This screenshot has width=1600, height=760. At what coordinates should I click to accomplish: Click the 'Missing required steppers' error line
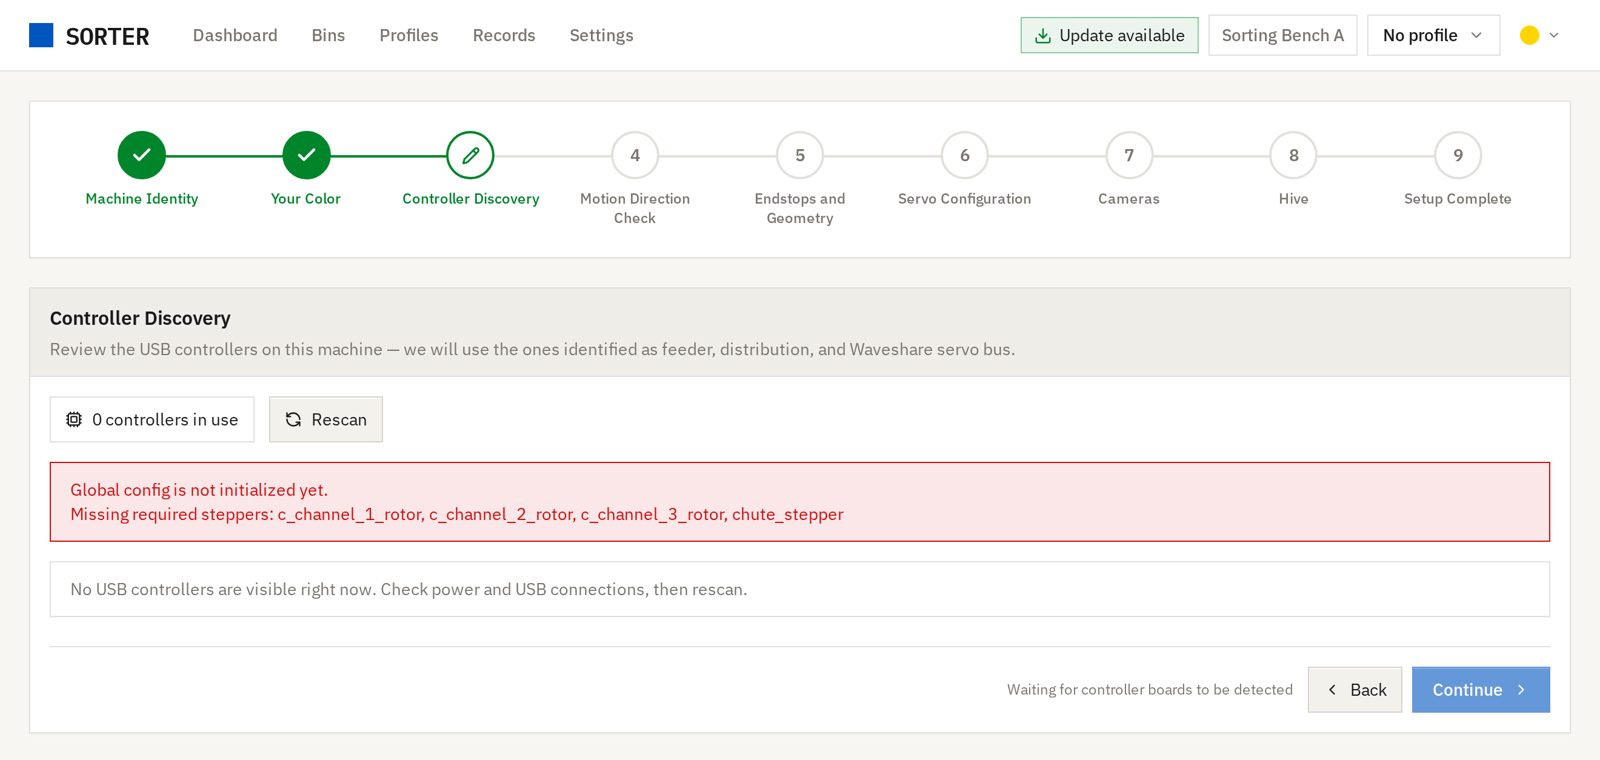click(457, 514)
